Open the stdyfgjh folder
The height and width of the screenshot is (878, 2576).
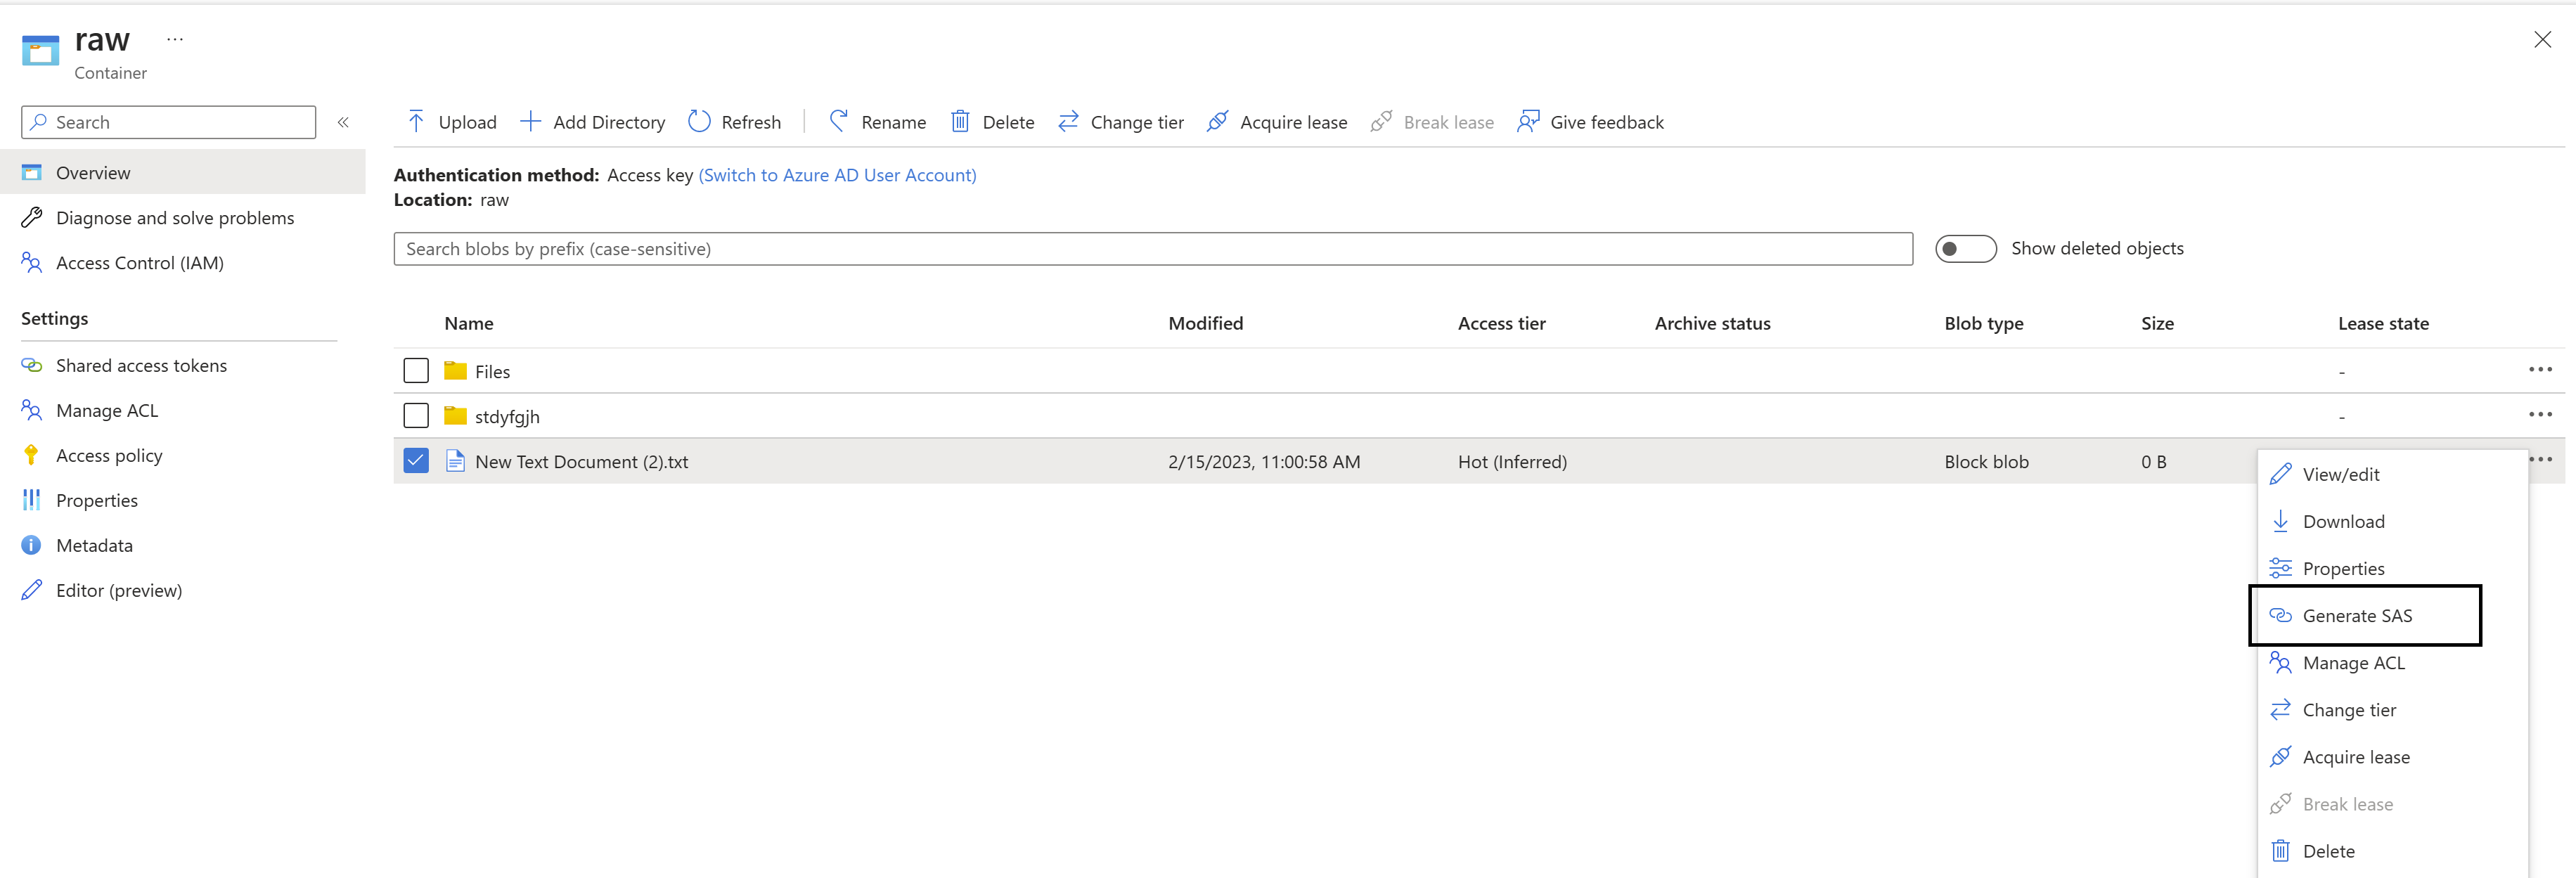[507, 416]
